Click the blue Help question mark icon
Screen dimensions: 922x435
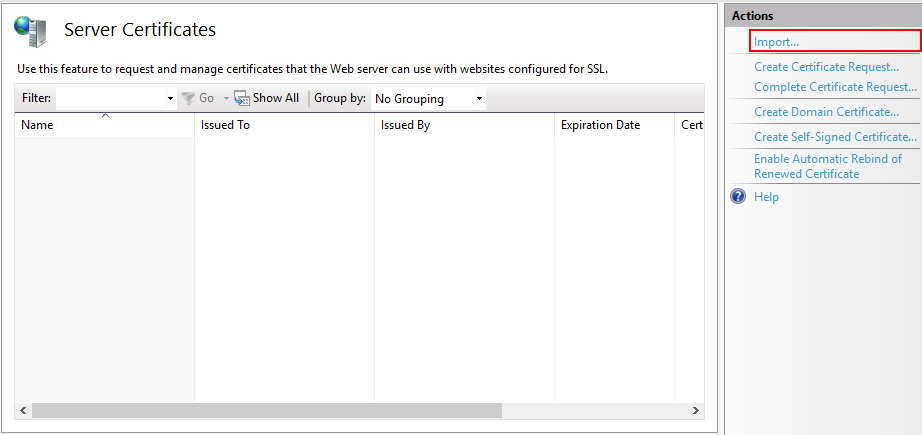pos(739,197)
